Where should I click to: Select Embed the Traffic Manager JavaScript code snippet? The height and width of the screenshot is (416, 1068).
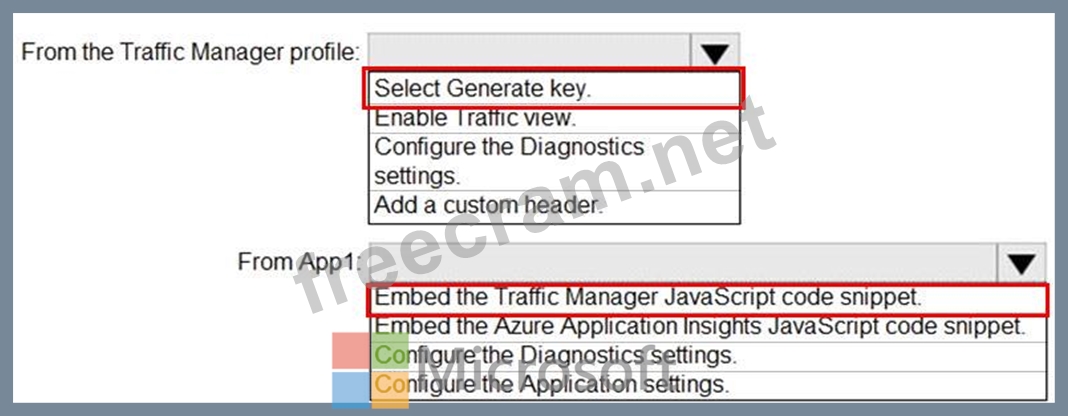[x=708, y=300]
